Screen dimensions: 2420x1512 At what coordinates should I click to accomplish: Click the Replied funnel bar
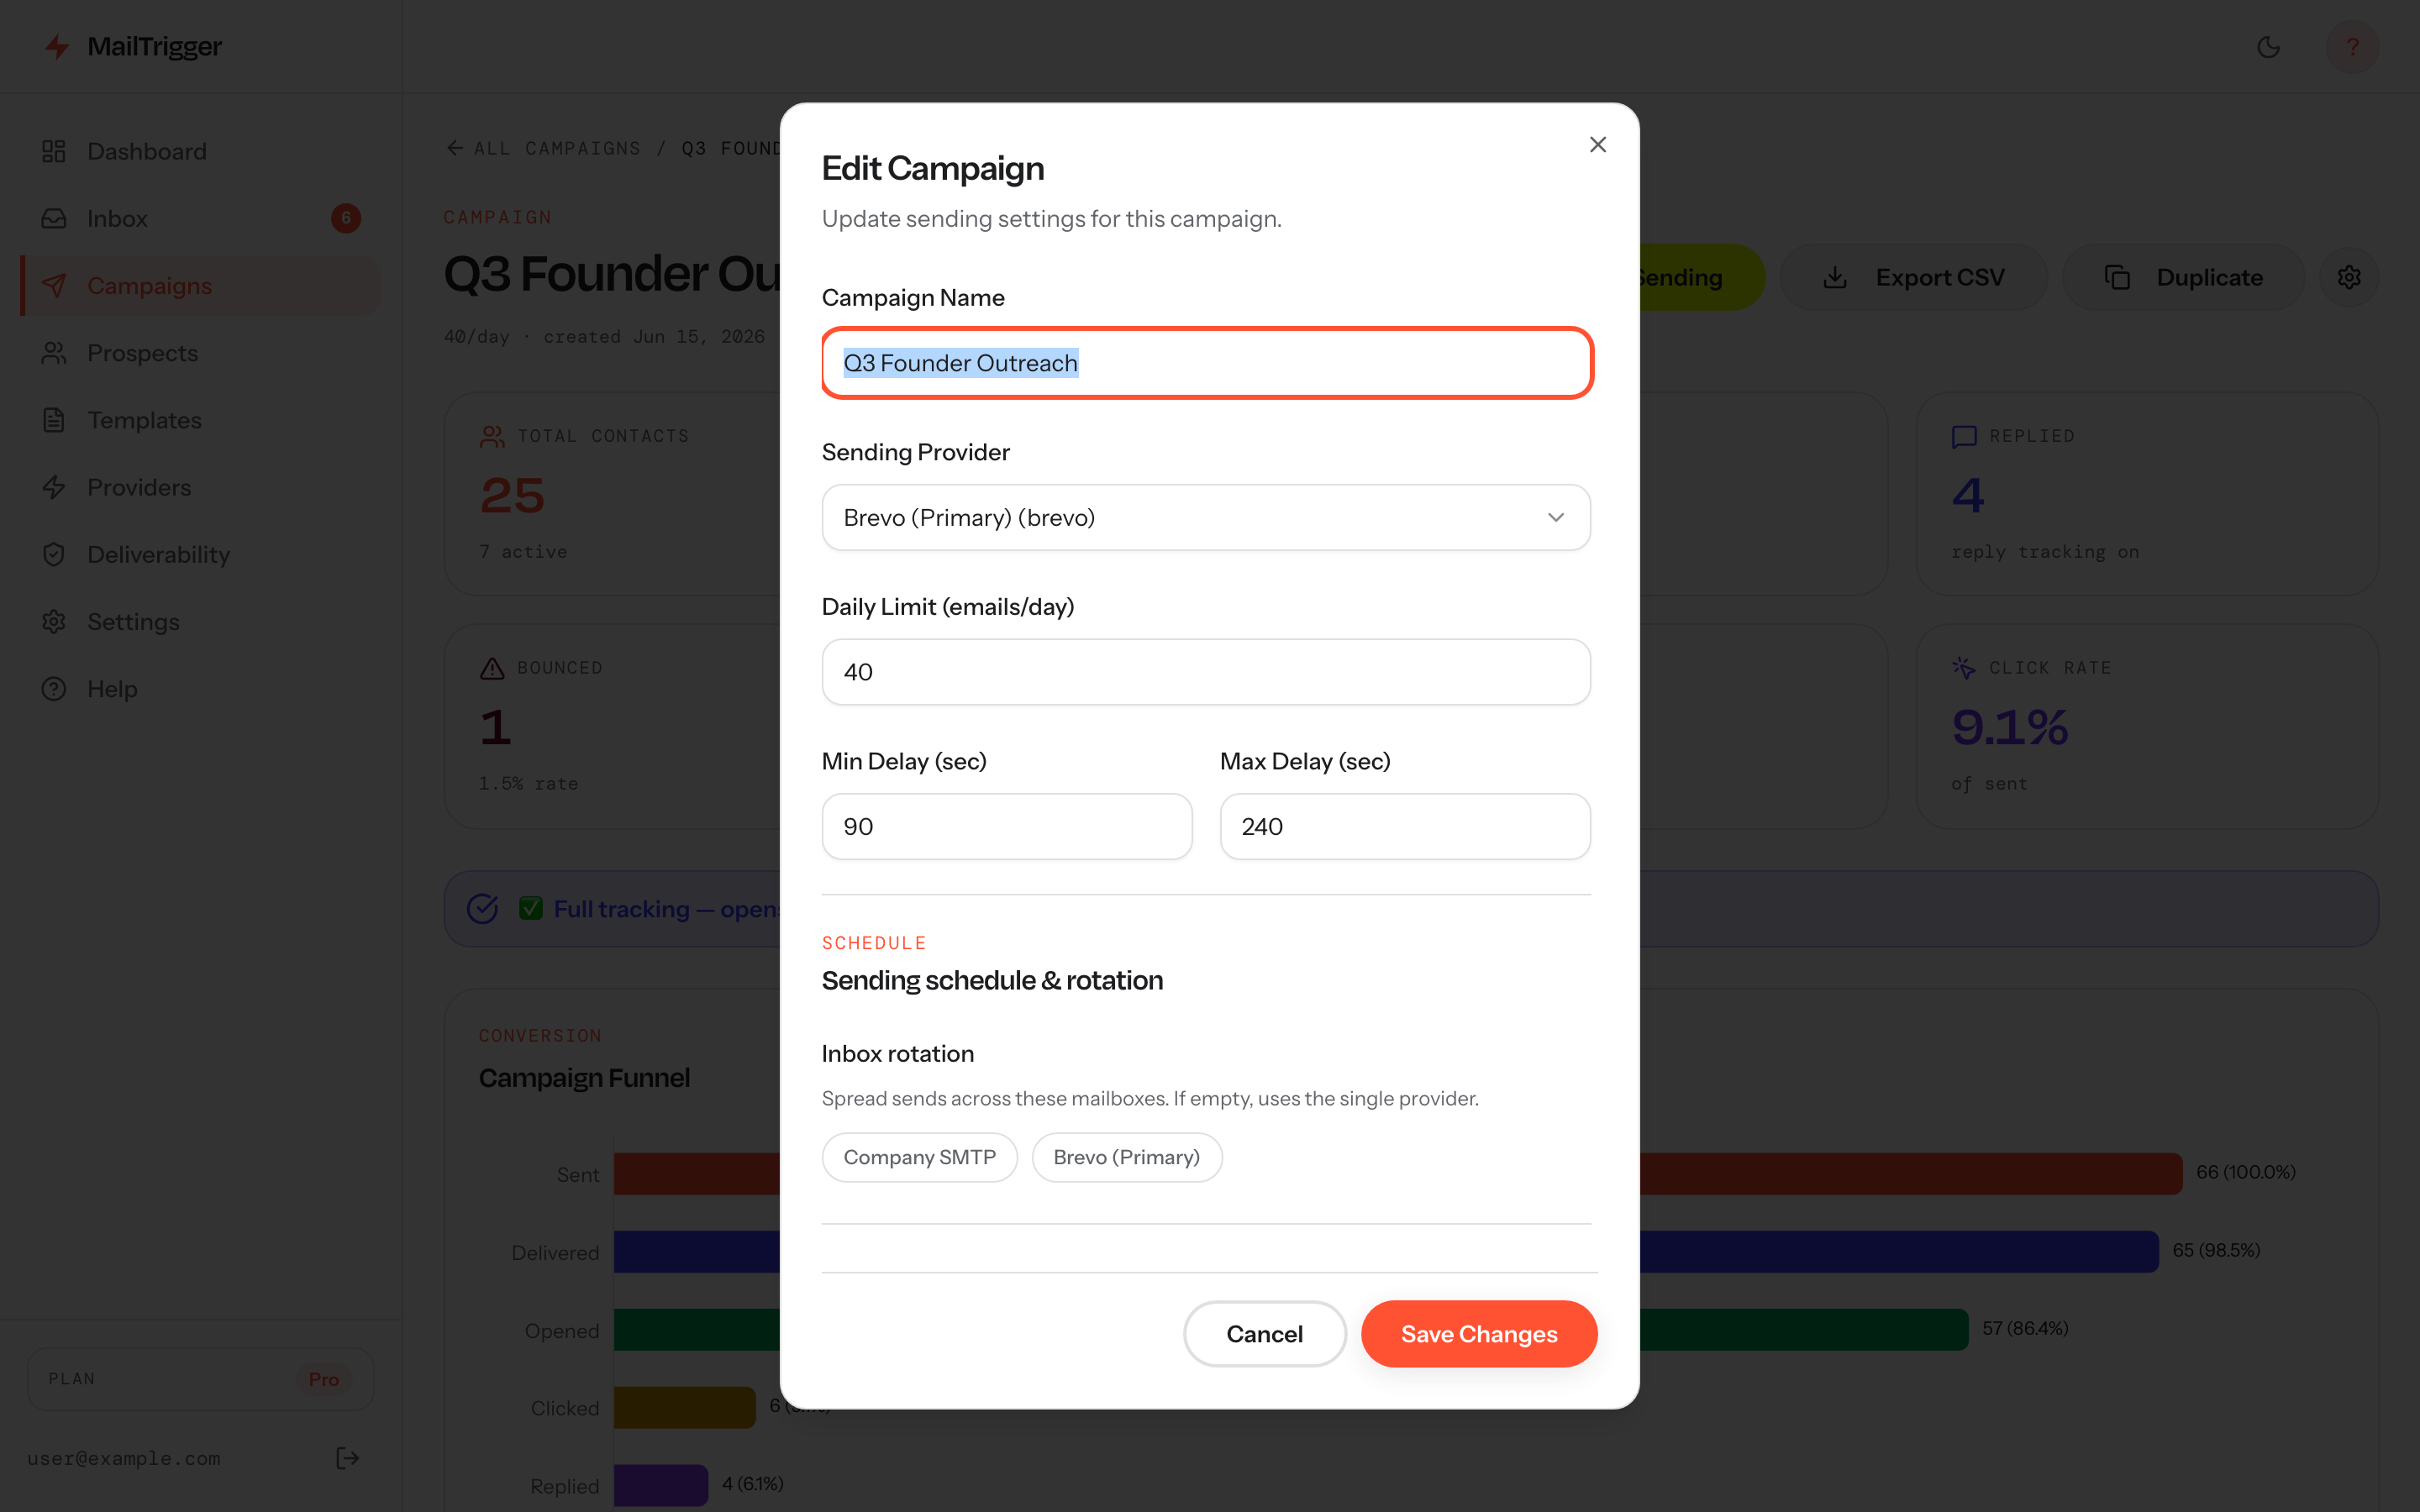point(661,1485)
